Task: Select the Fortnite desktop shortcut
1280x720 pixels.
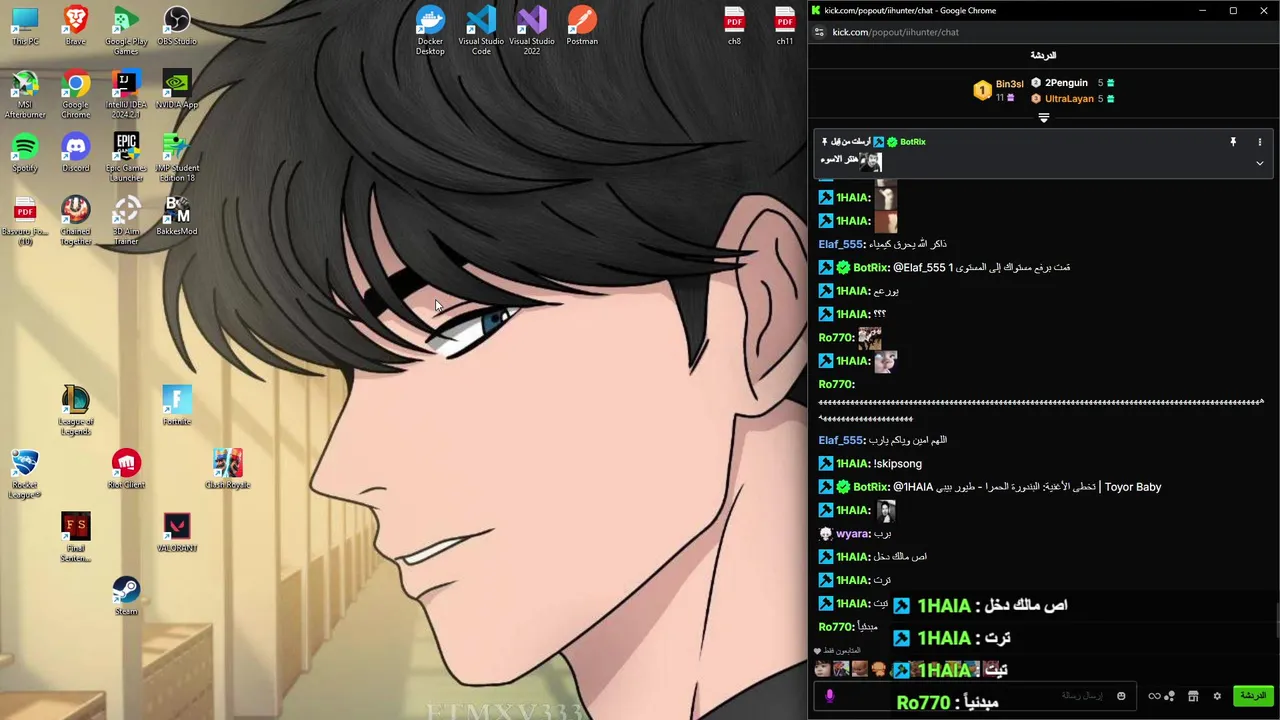Action: tap(177, 405)
